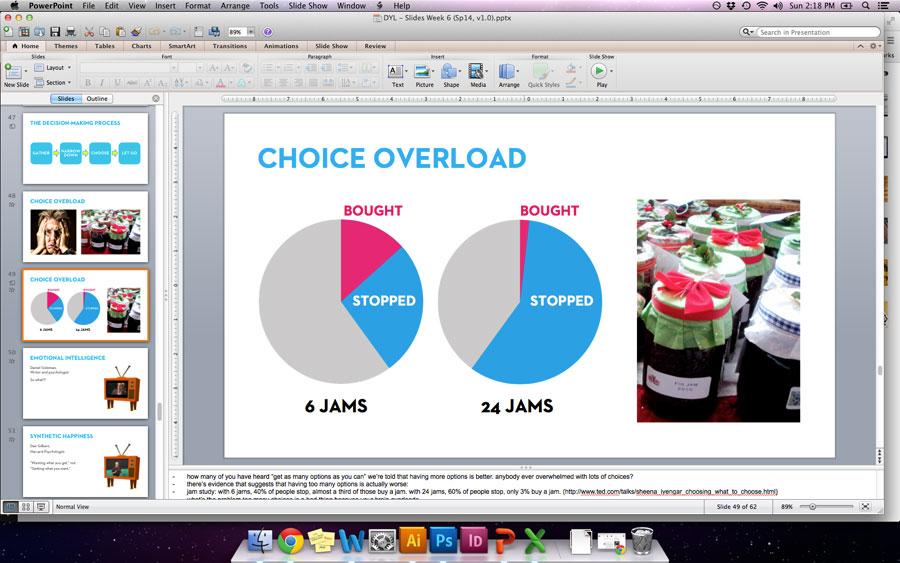Image resolution: width=900 pixels, height=563 pixels.
Task: Click the New Presentation icon
Action: pyautogui.click(x=9, y=32)
